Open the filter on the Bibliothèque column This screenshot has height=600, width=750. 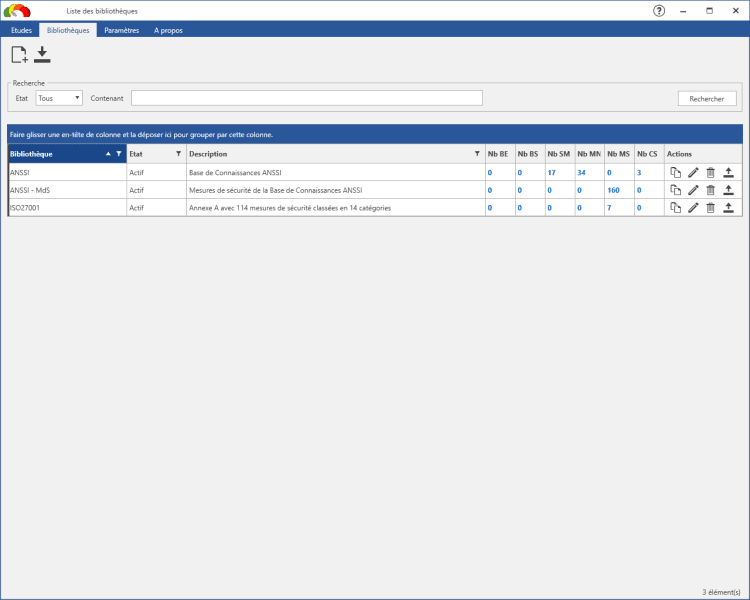click(119, 154)
